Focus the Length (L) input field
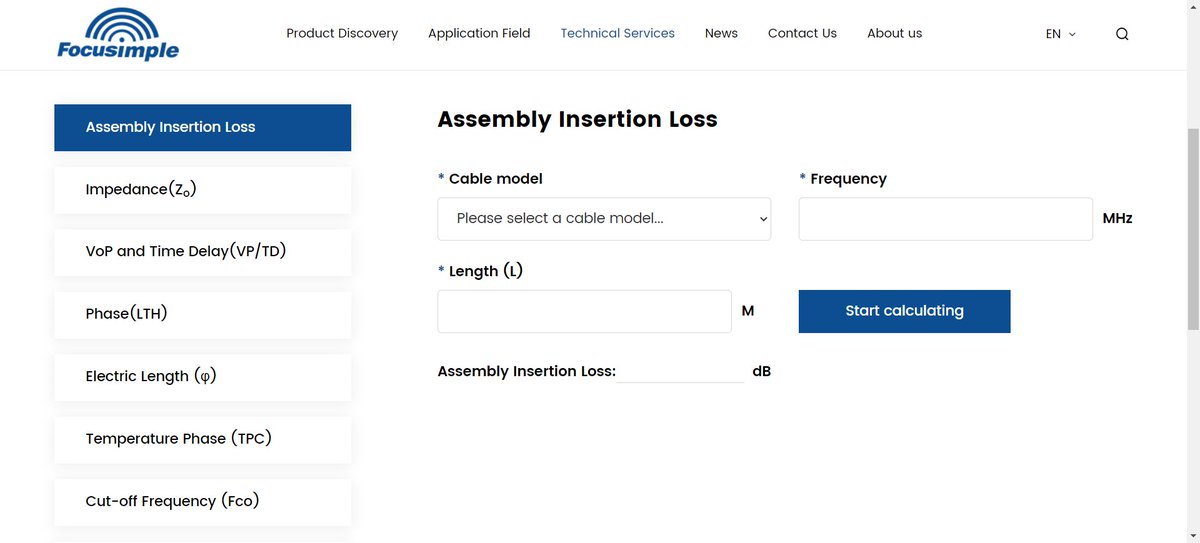 [x=584, y=311]
